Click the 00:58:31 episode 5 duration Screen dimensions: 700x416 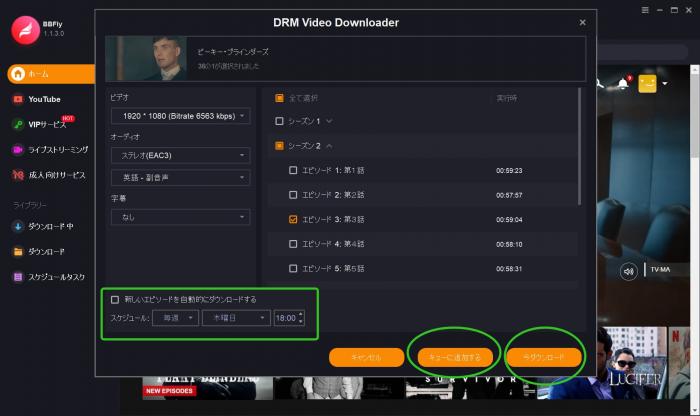pos(509,269)
